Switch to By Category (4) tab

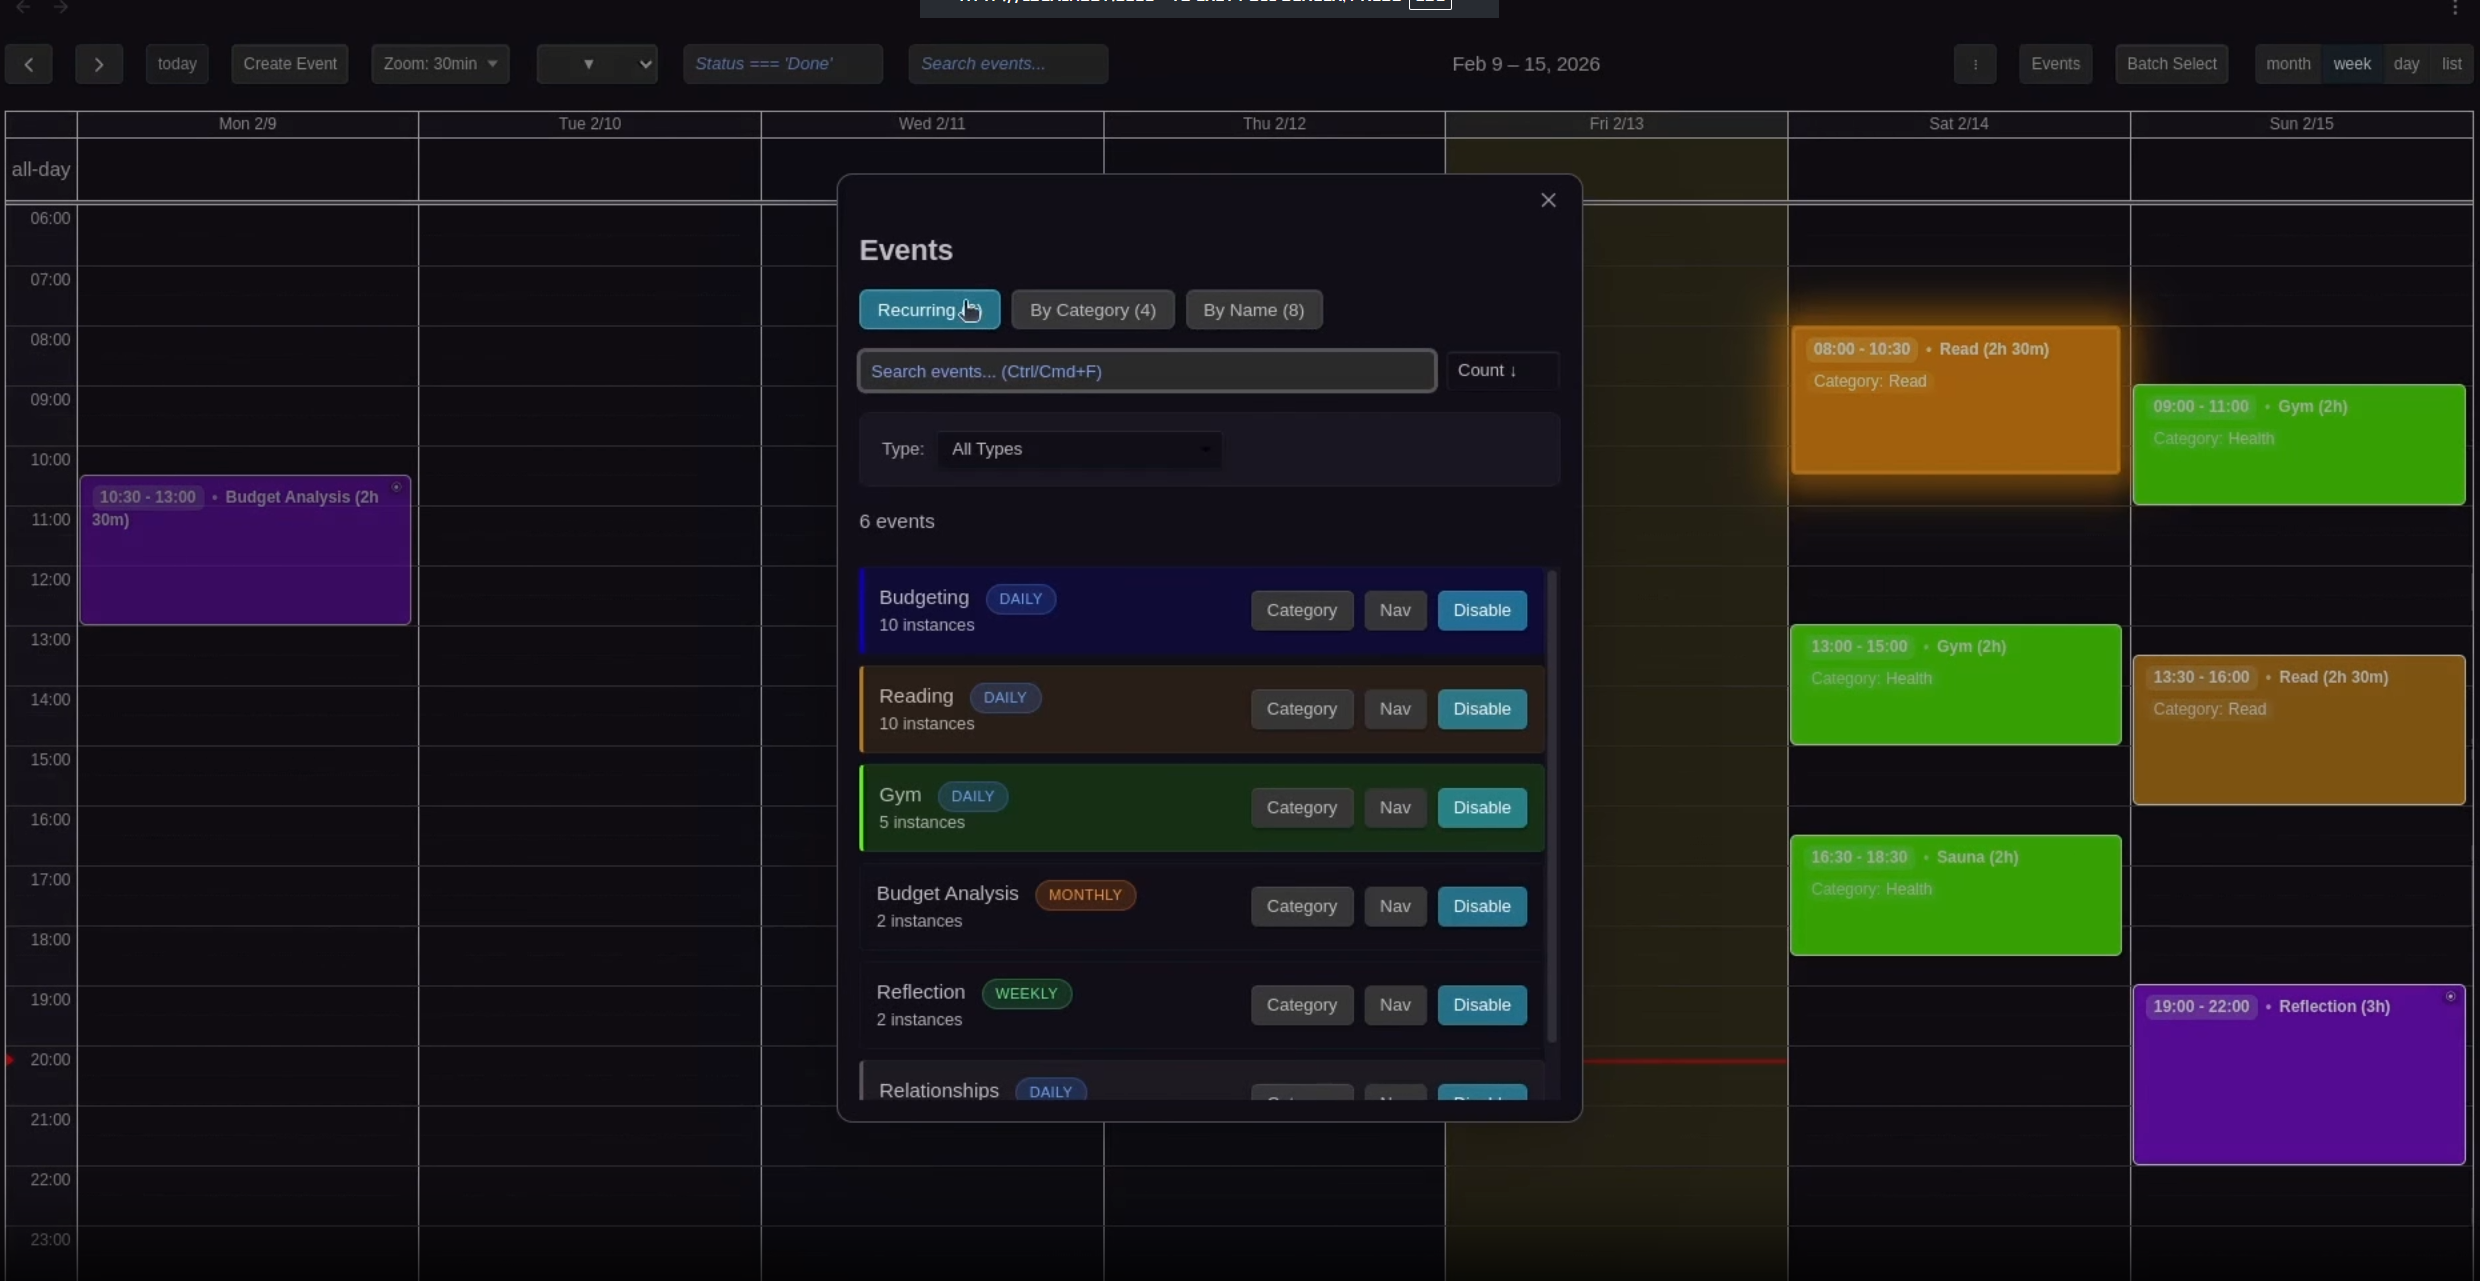pos(1092,310)
